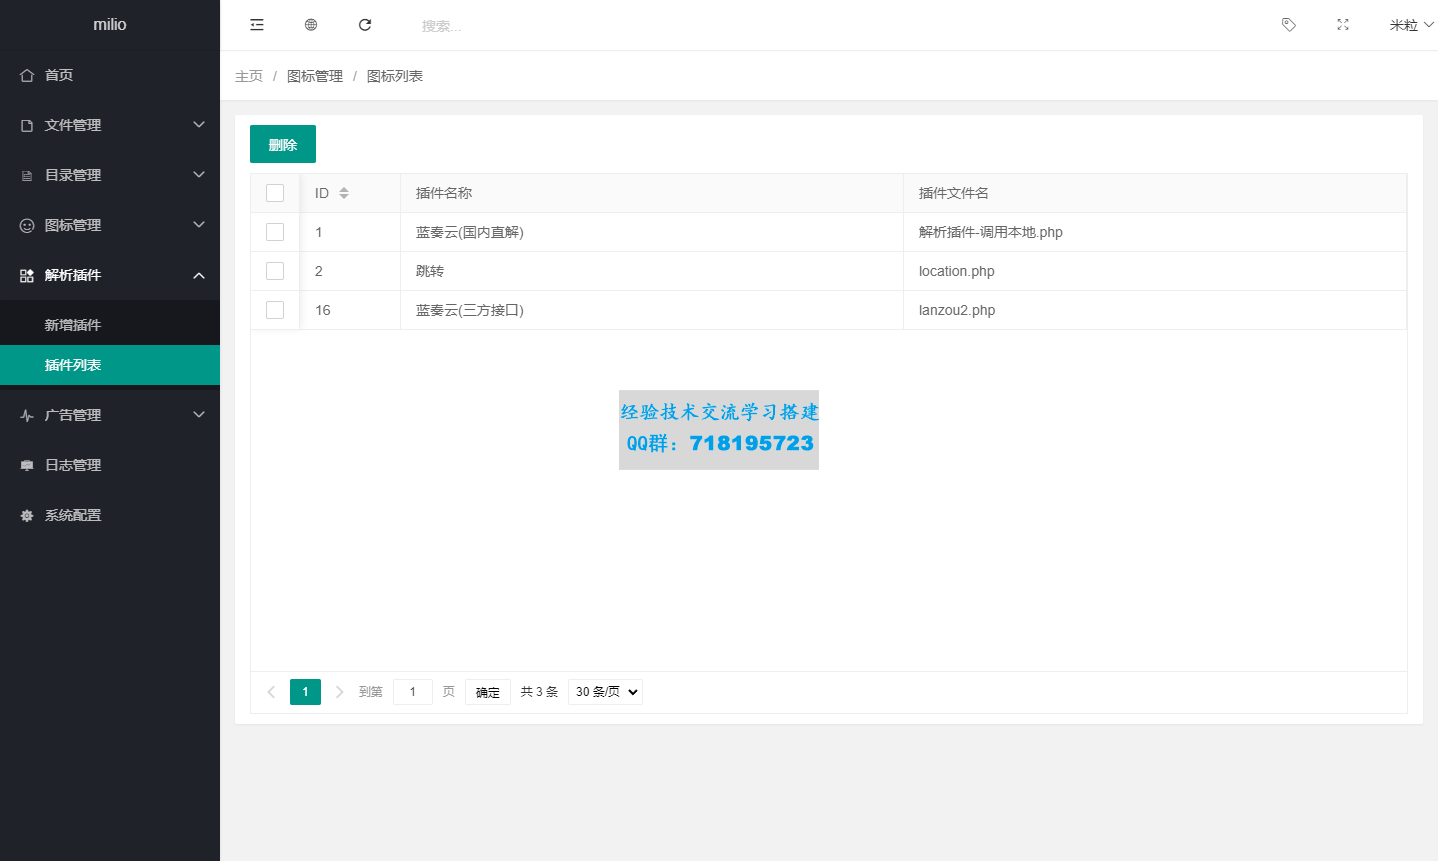The width and height of the screenshot is (1438, 861).
Task: Toggle the select-all checkbox in table header
Action: point(275,193)
